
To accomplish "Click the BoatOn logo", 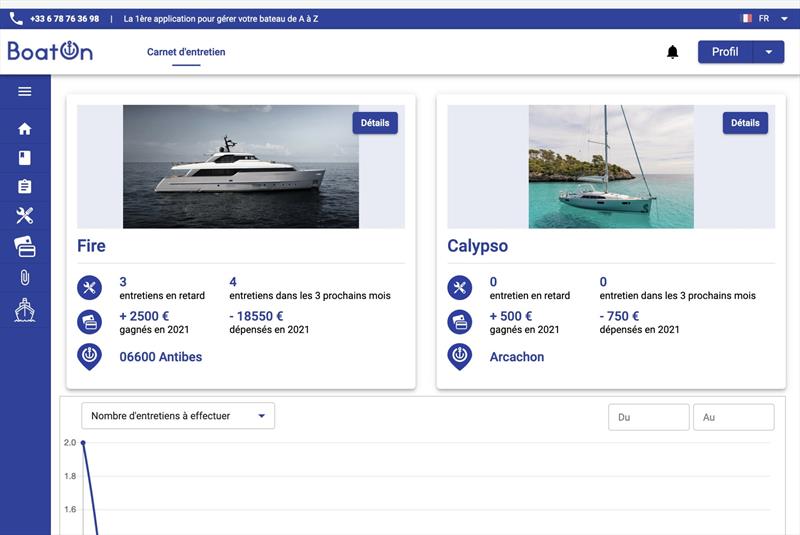I will tap(50, 51).
